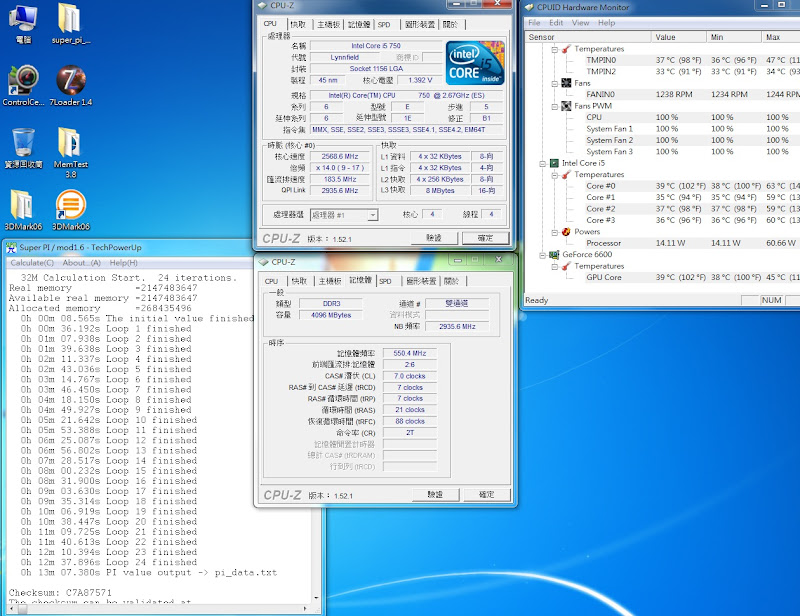Collapse the Temperatures node above TMPIN0

point(555,50)
